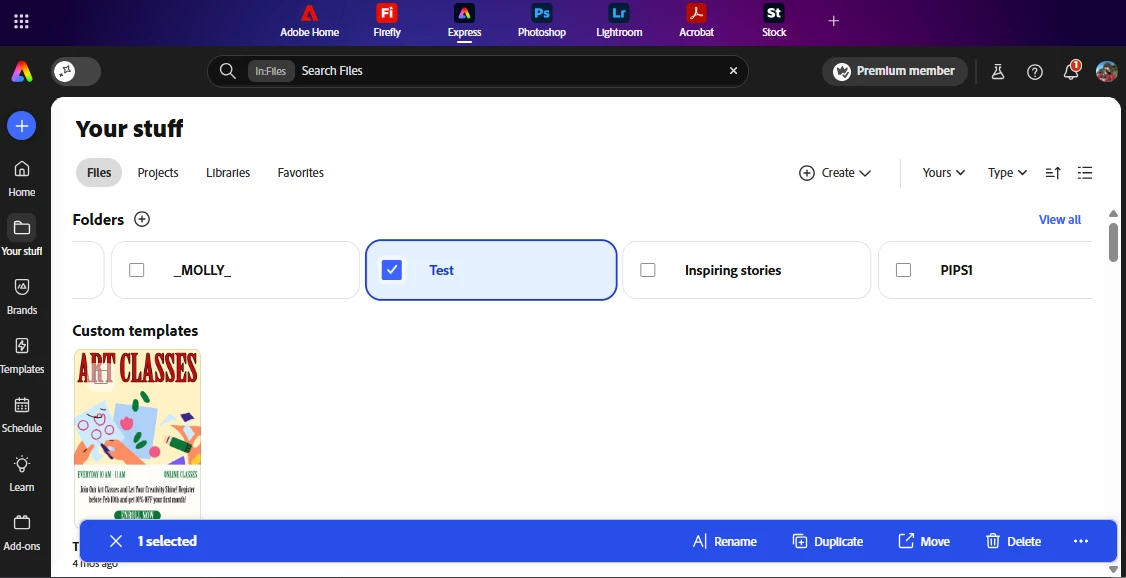Switch to the Favorites tab
The height and width of the screenshot is (578, 1126).
(x=300, y=173)
